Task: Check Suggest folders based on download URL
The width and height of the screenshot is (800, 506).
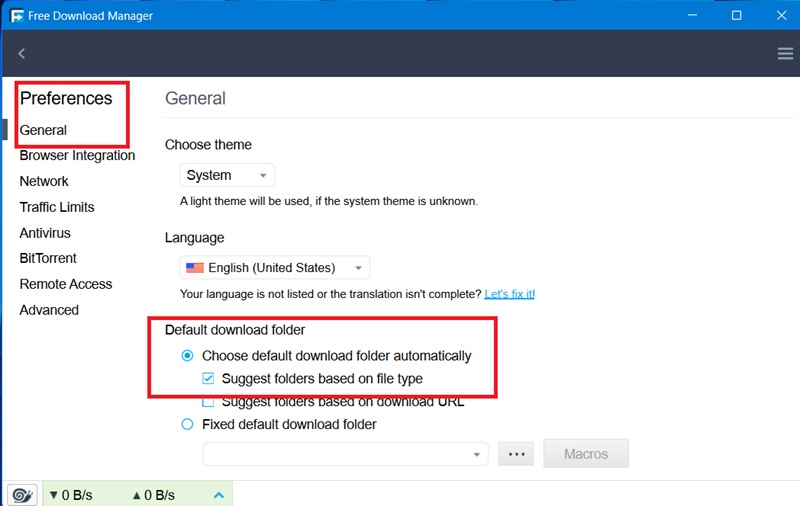Action: click(208, 402)
